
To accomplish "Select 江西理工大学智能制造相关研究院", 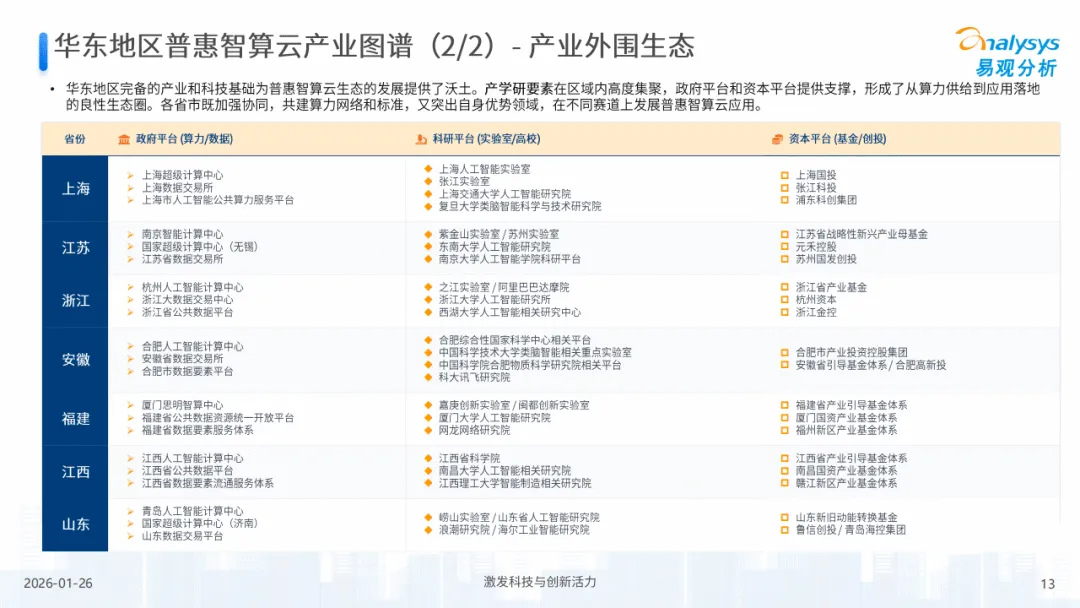I will pyautogui.click(x=515, y=484).
